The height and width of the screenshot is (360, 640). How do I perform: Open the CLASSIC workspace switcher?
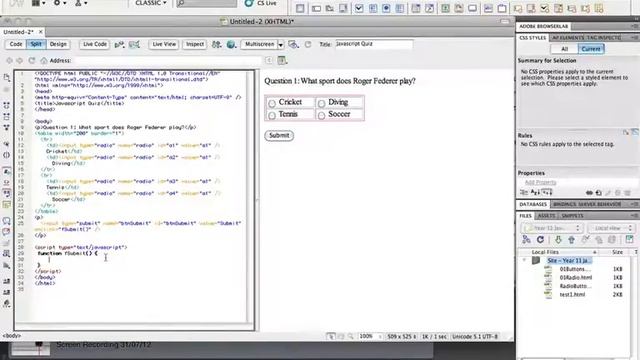coord(151,3)
